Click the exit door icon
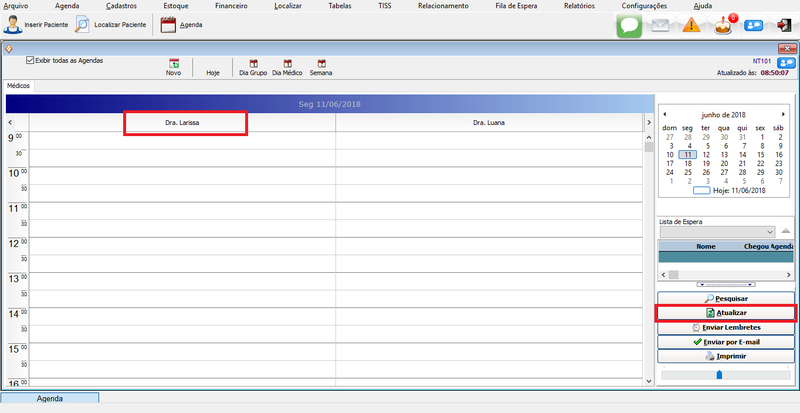800x413 pixels. click(782, 26)
